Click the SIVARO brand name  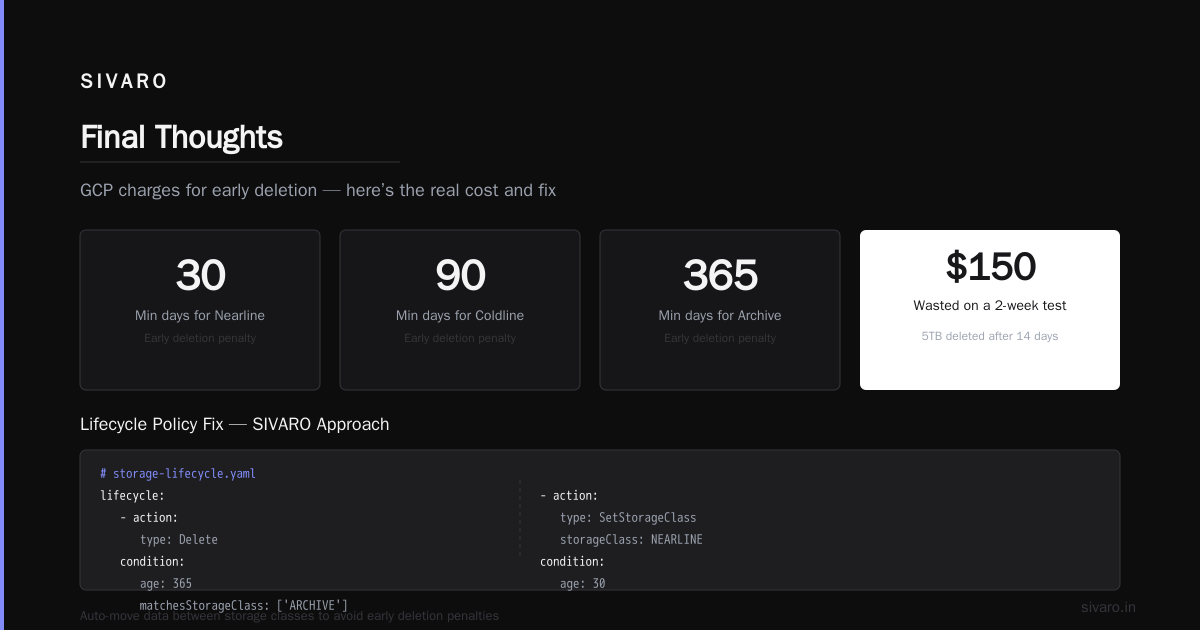(124, 82)
